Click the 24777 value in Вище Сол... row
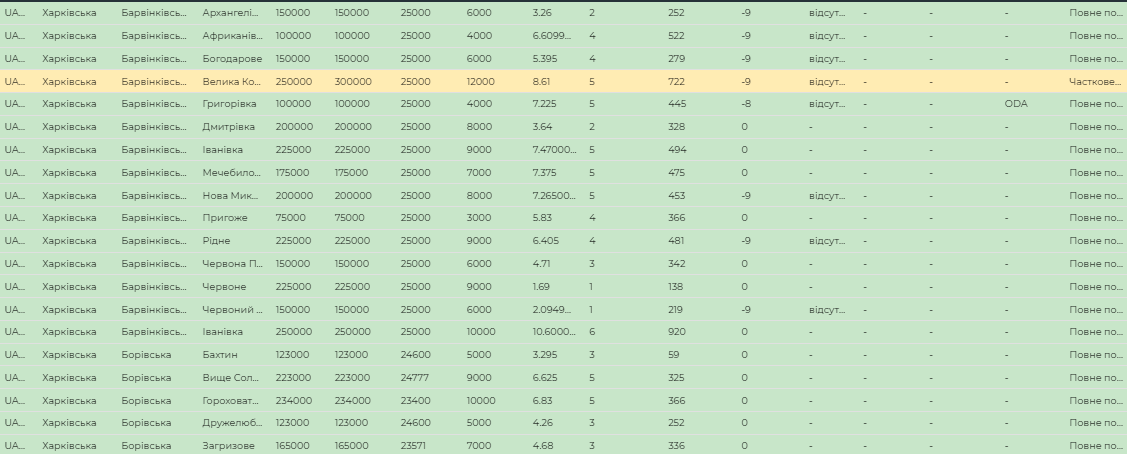1127x454 pixels. [417, 378]
